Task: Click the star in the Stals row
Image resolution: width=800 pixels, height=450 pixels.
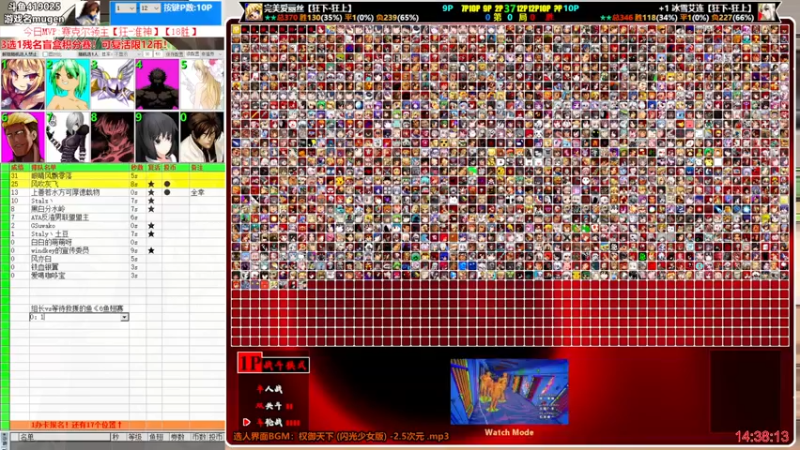Action: (x=151, y=201)
